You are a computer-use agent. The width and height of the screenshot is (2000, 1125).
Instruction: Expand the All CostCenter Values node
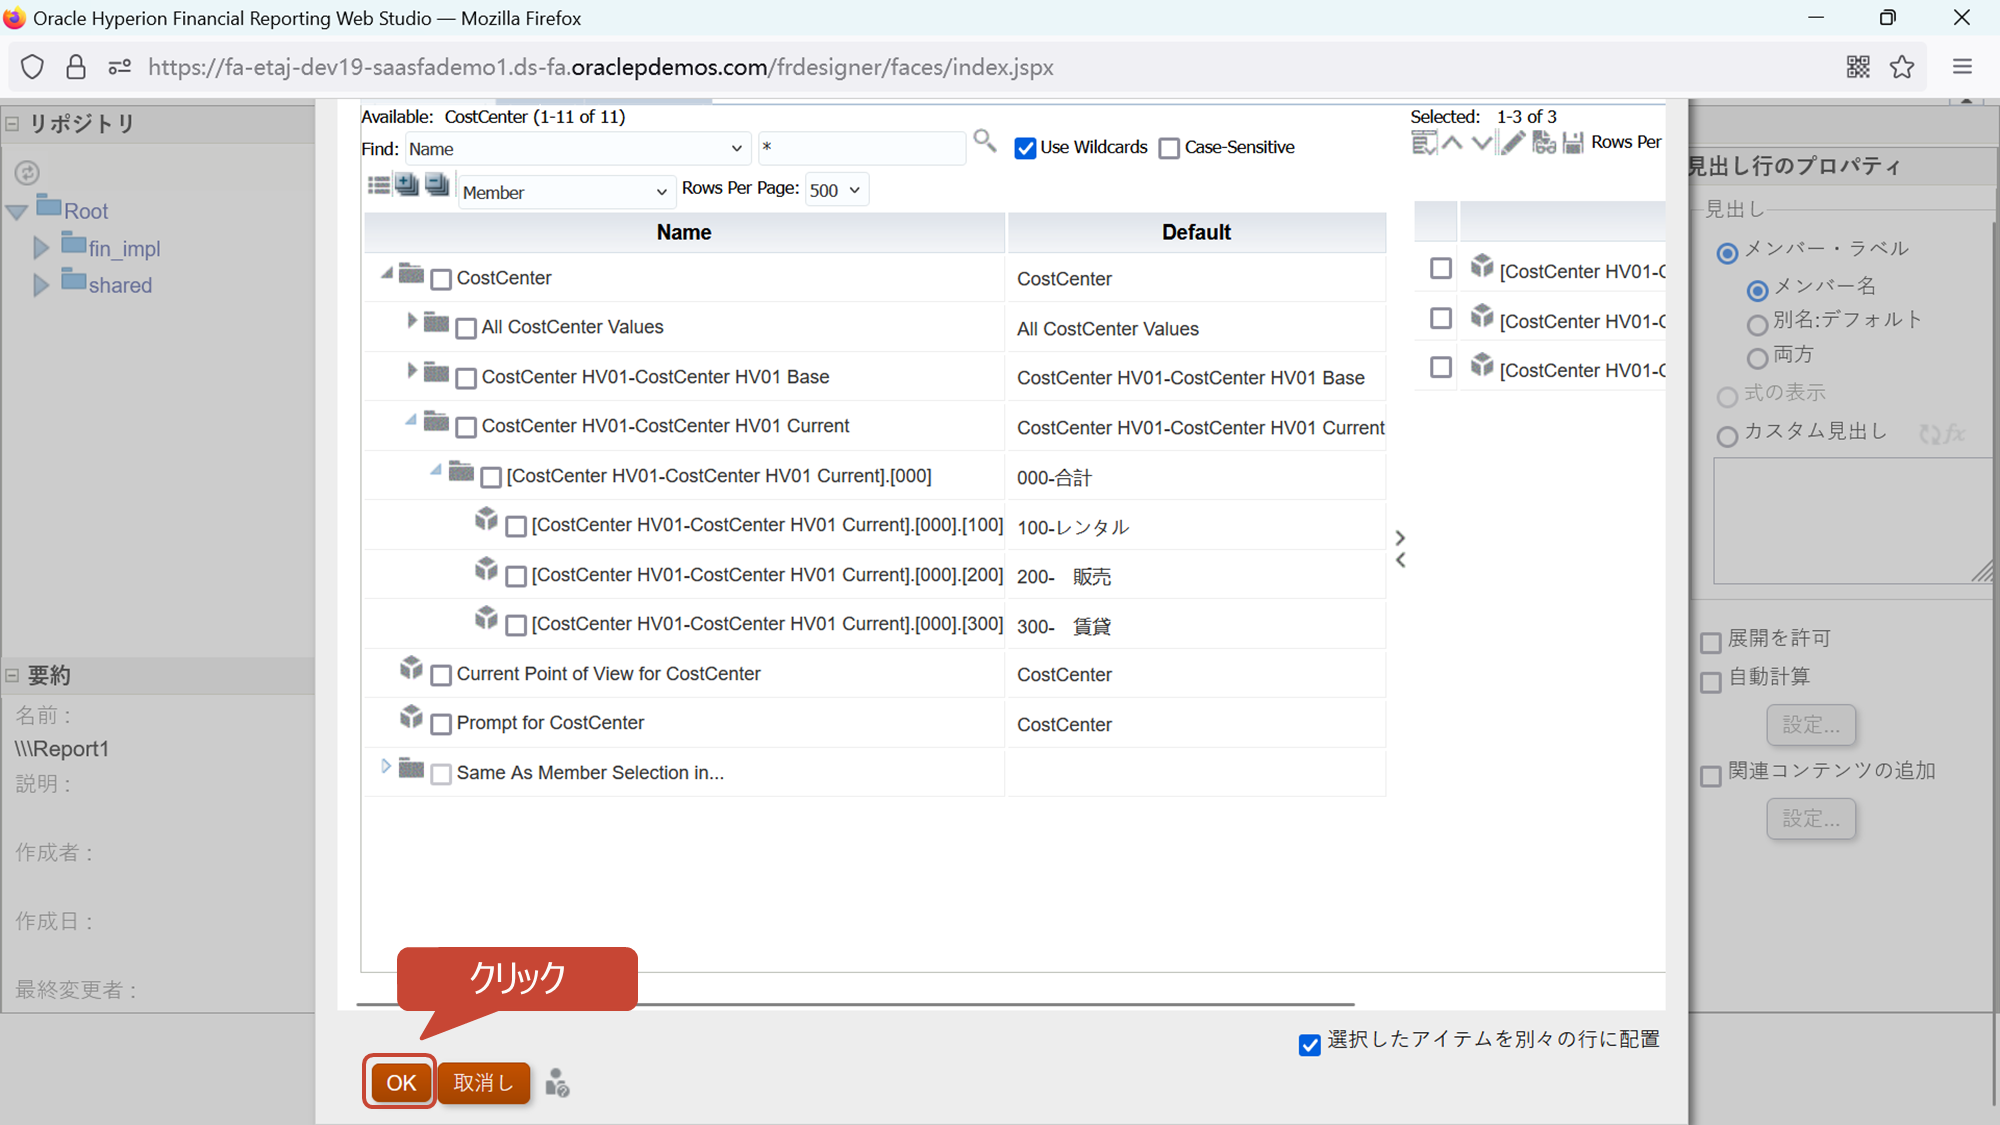point(411,321)
